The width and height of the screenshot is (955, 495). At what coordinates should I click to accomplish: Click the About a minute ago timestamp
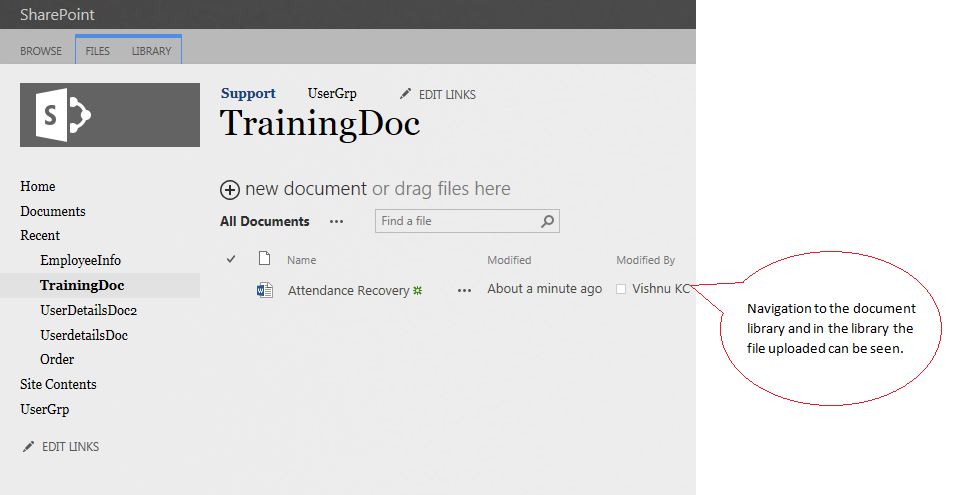pos(544,289)
